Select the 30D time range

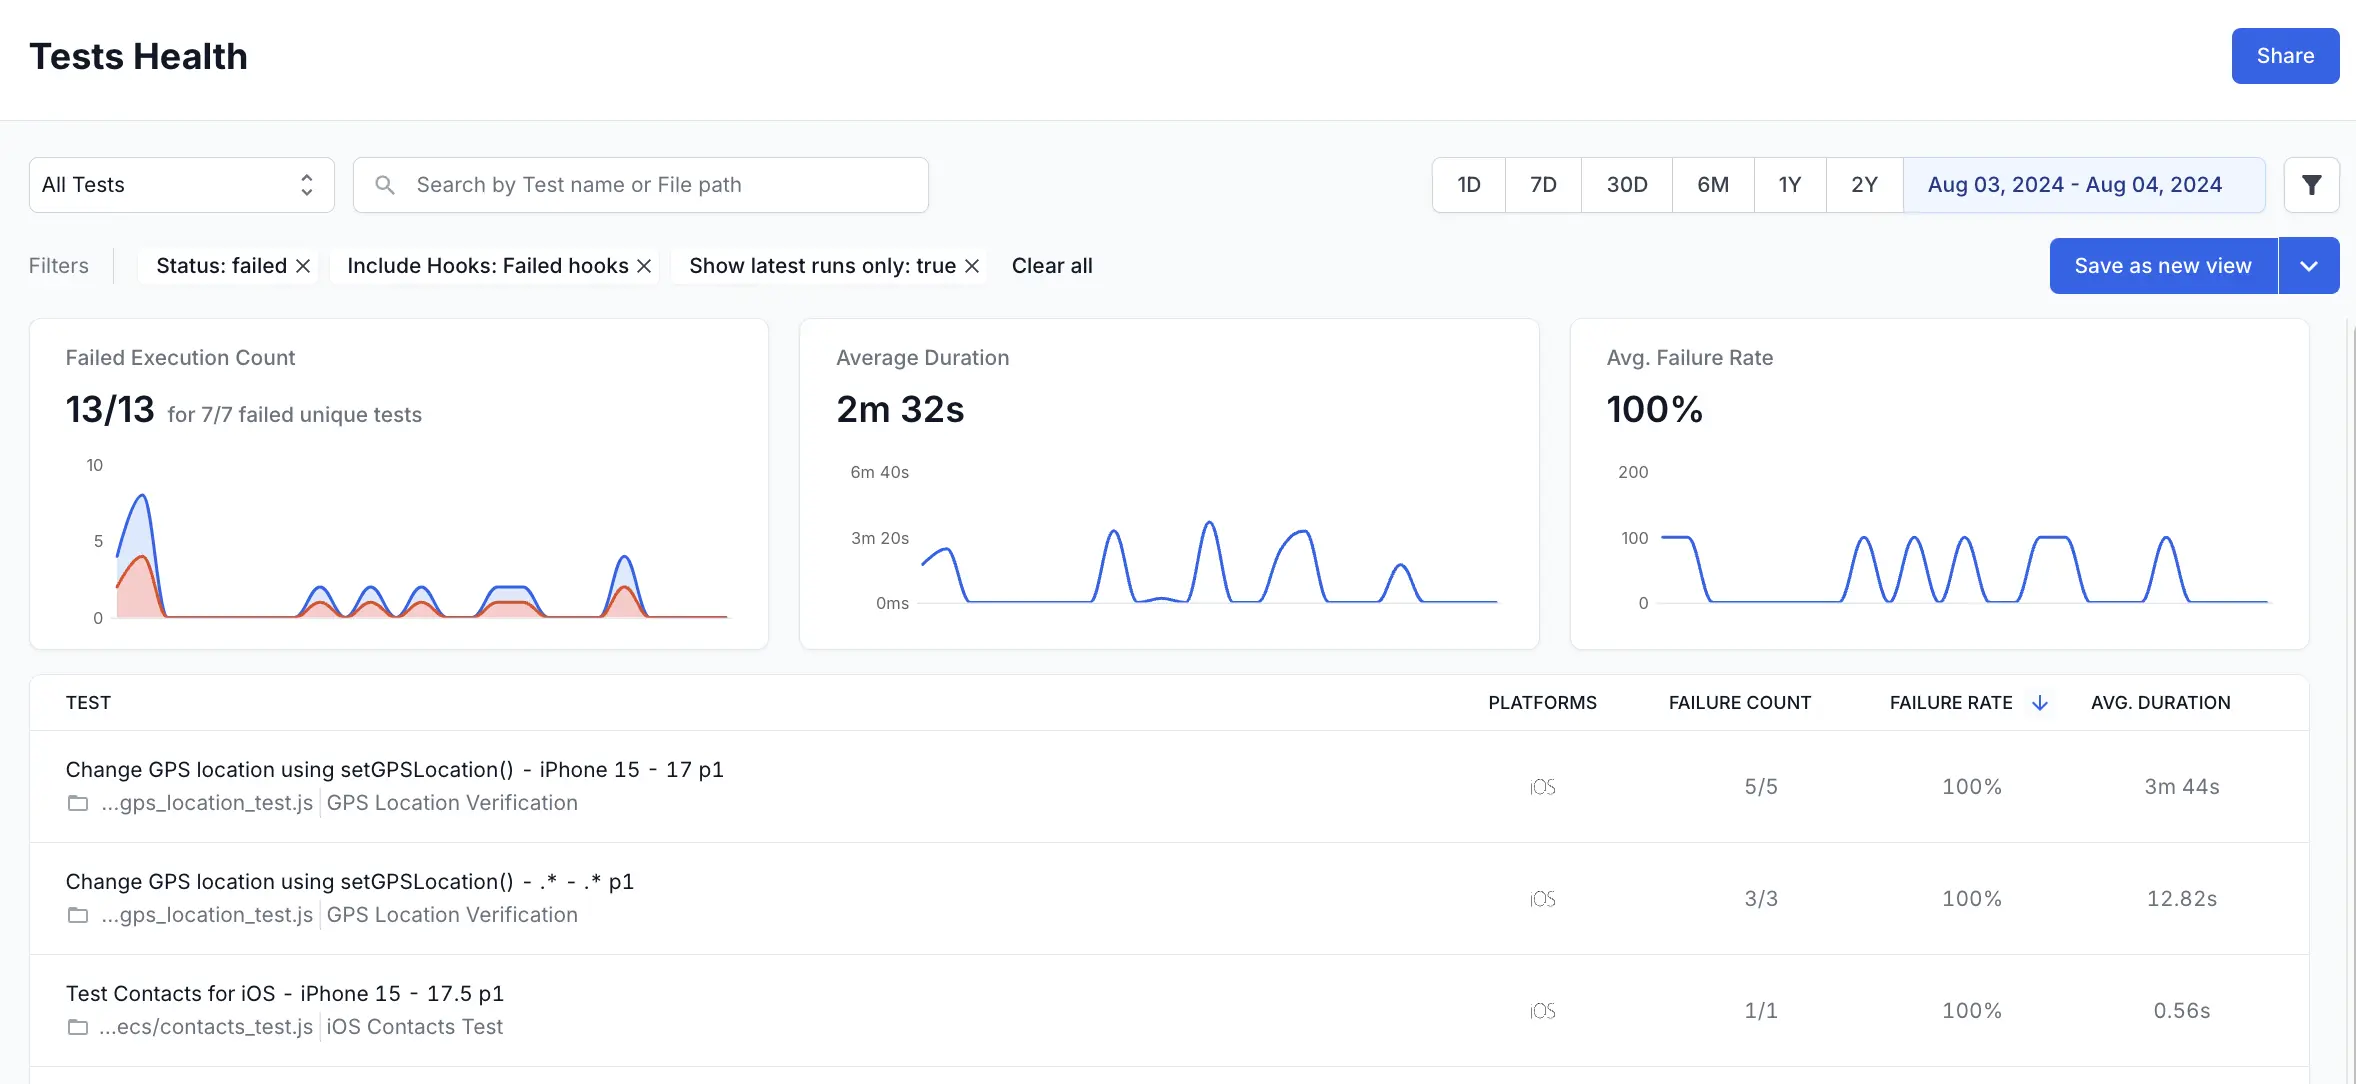[x=1626, y=185]
